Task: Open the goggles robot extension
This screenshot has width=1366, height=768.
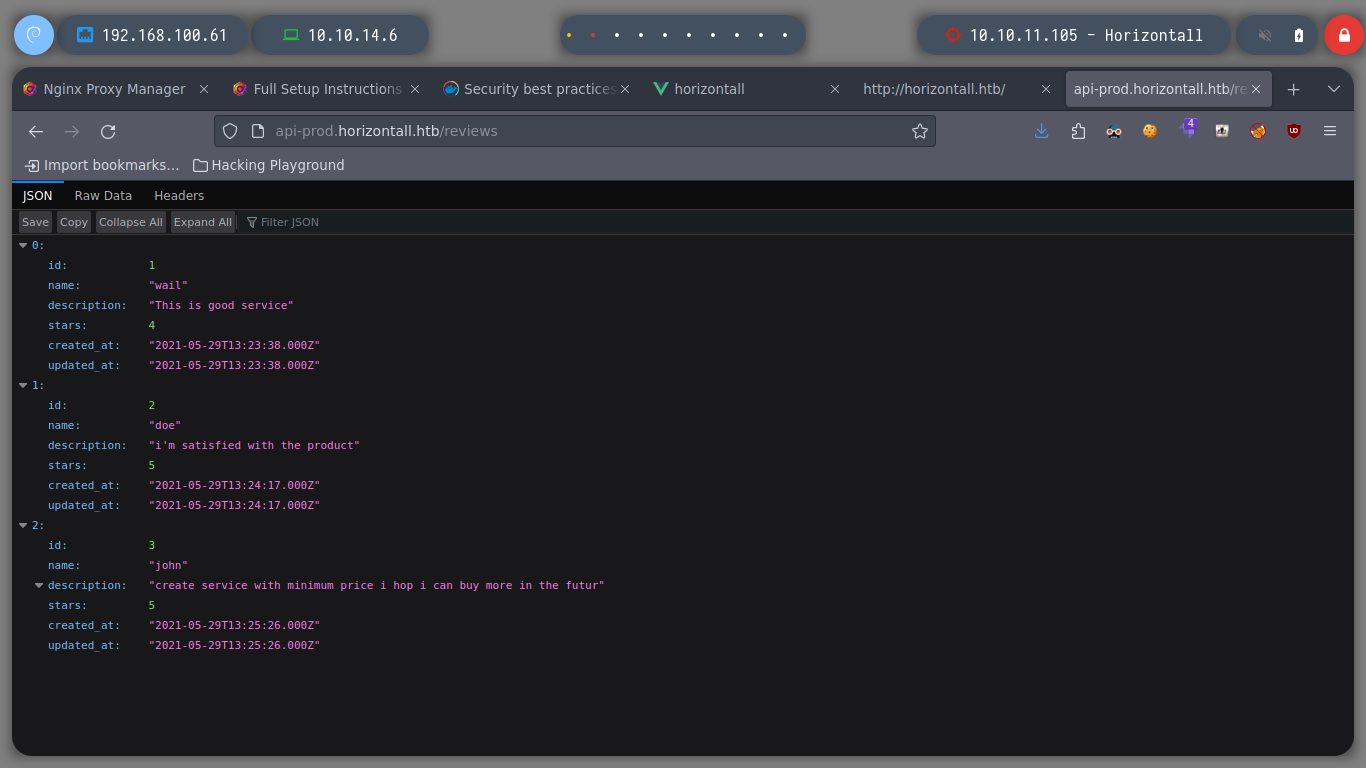Action: (1114, 131)
